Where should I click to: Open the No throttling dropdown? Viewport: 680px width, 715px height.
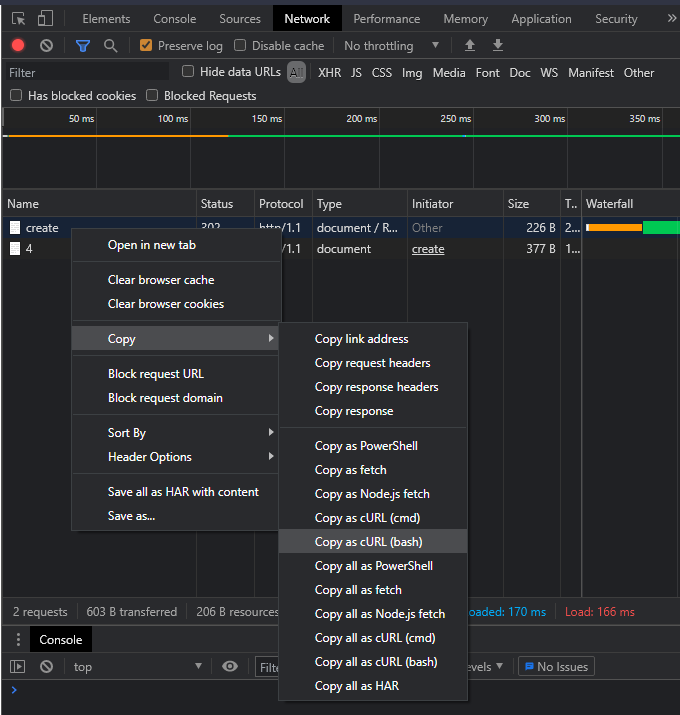391,46
